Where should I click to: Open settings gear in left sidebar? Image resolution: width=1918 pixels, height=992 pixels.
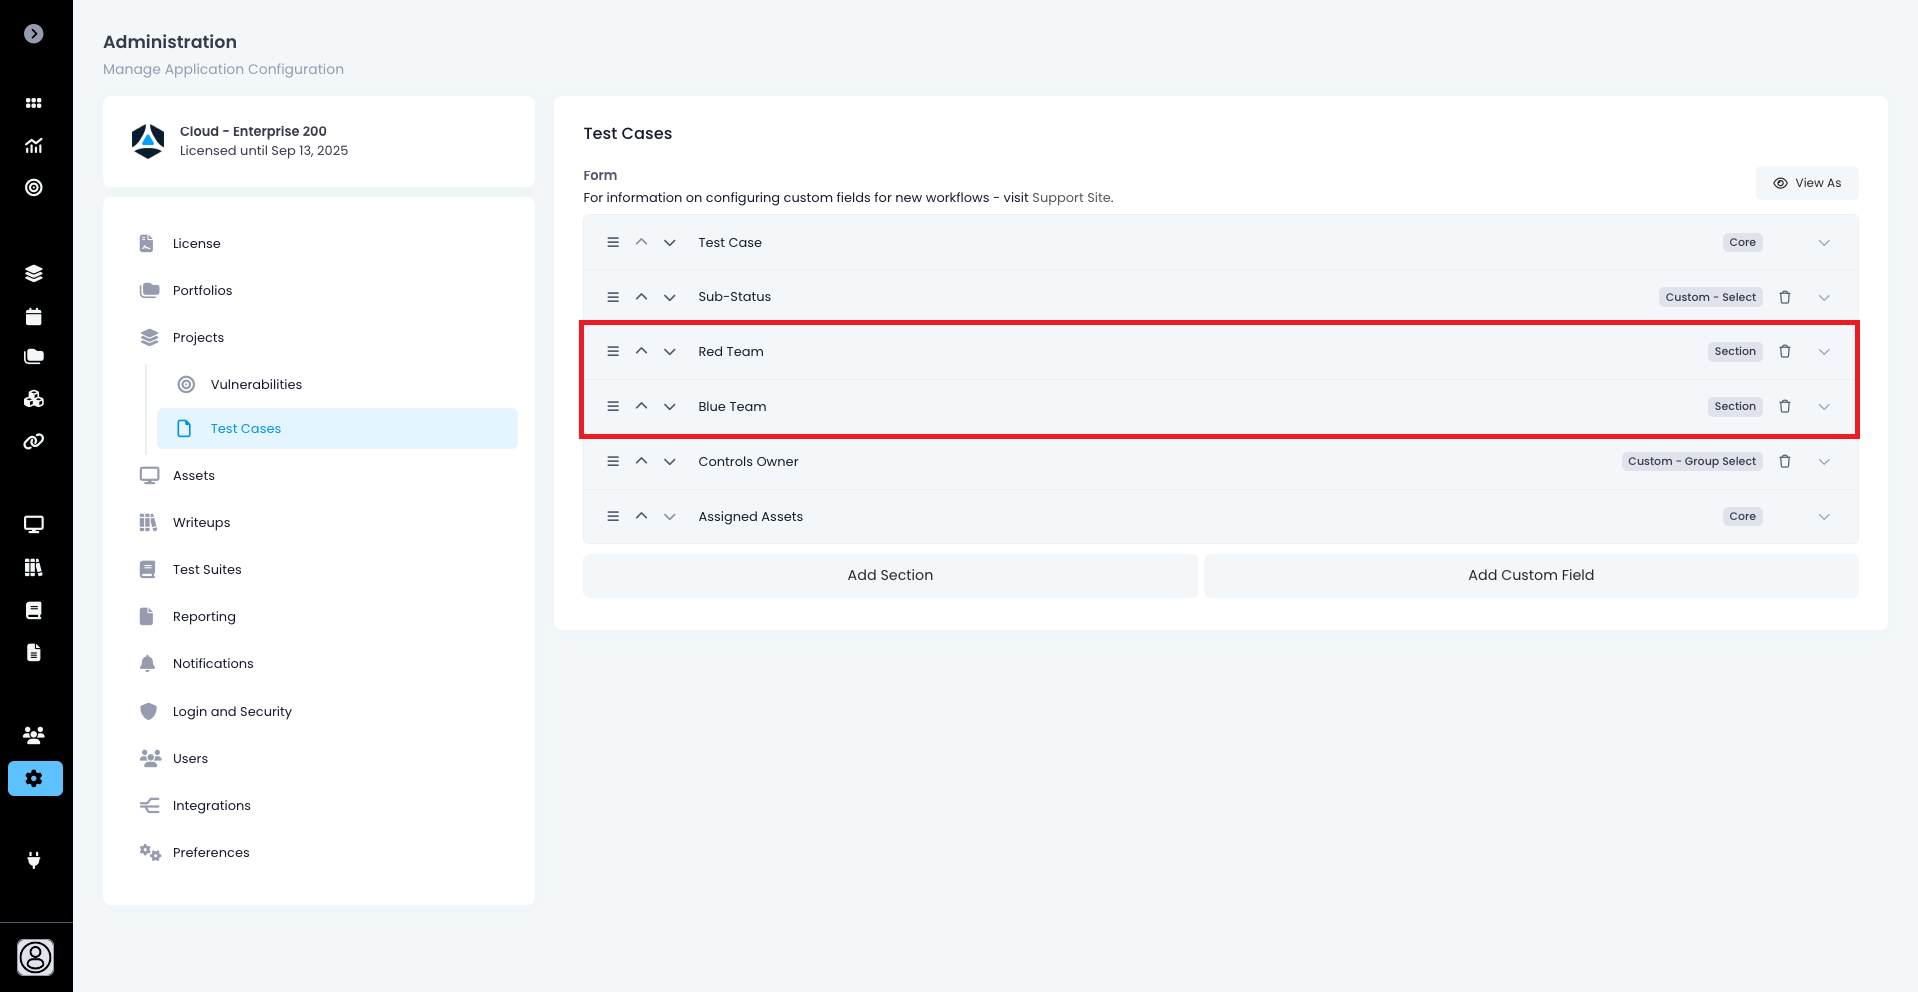coord(35,778)
